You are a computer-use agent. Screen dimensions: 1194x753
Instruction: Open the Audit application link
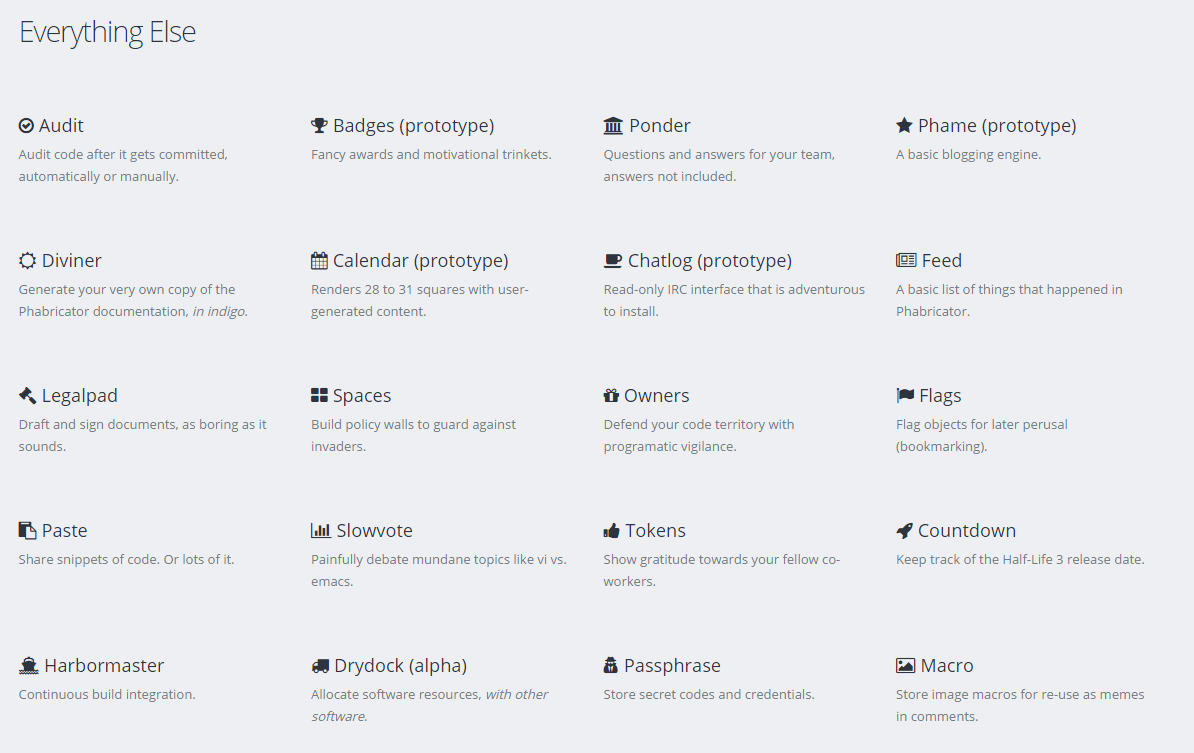(61, 126)
